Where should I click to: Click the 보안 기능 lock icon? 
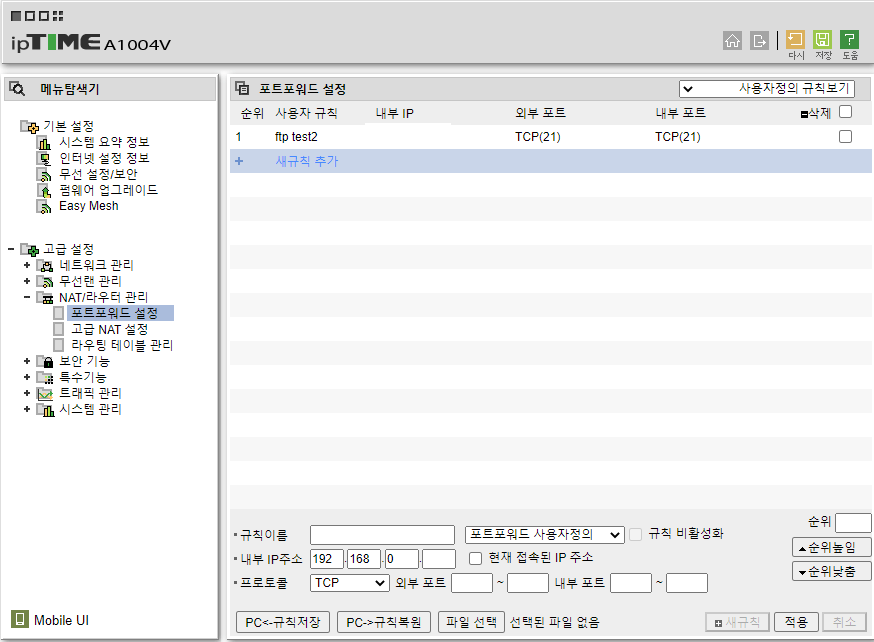click(45, 362)
